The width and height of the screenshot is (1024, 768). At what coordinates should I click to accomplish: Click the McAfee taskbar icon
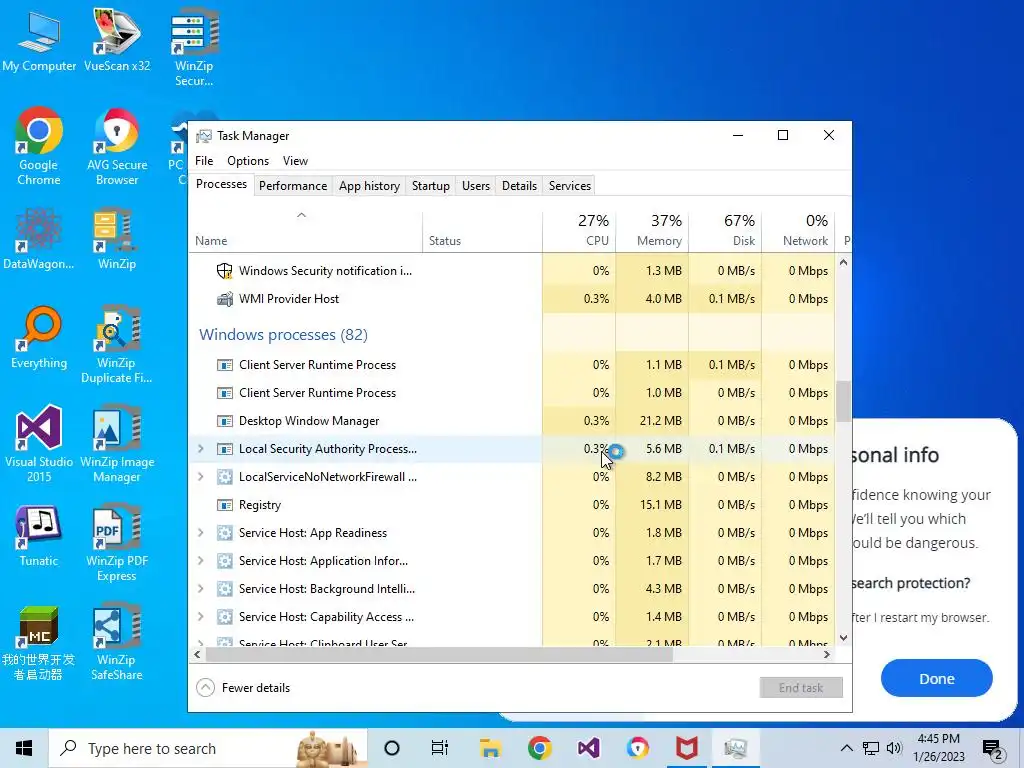pos(686,748)
